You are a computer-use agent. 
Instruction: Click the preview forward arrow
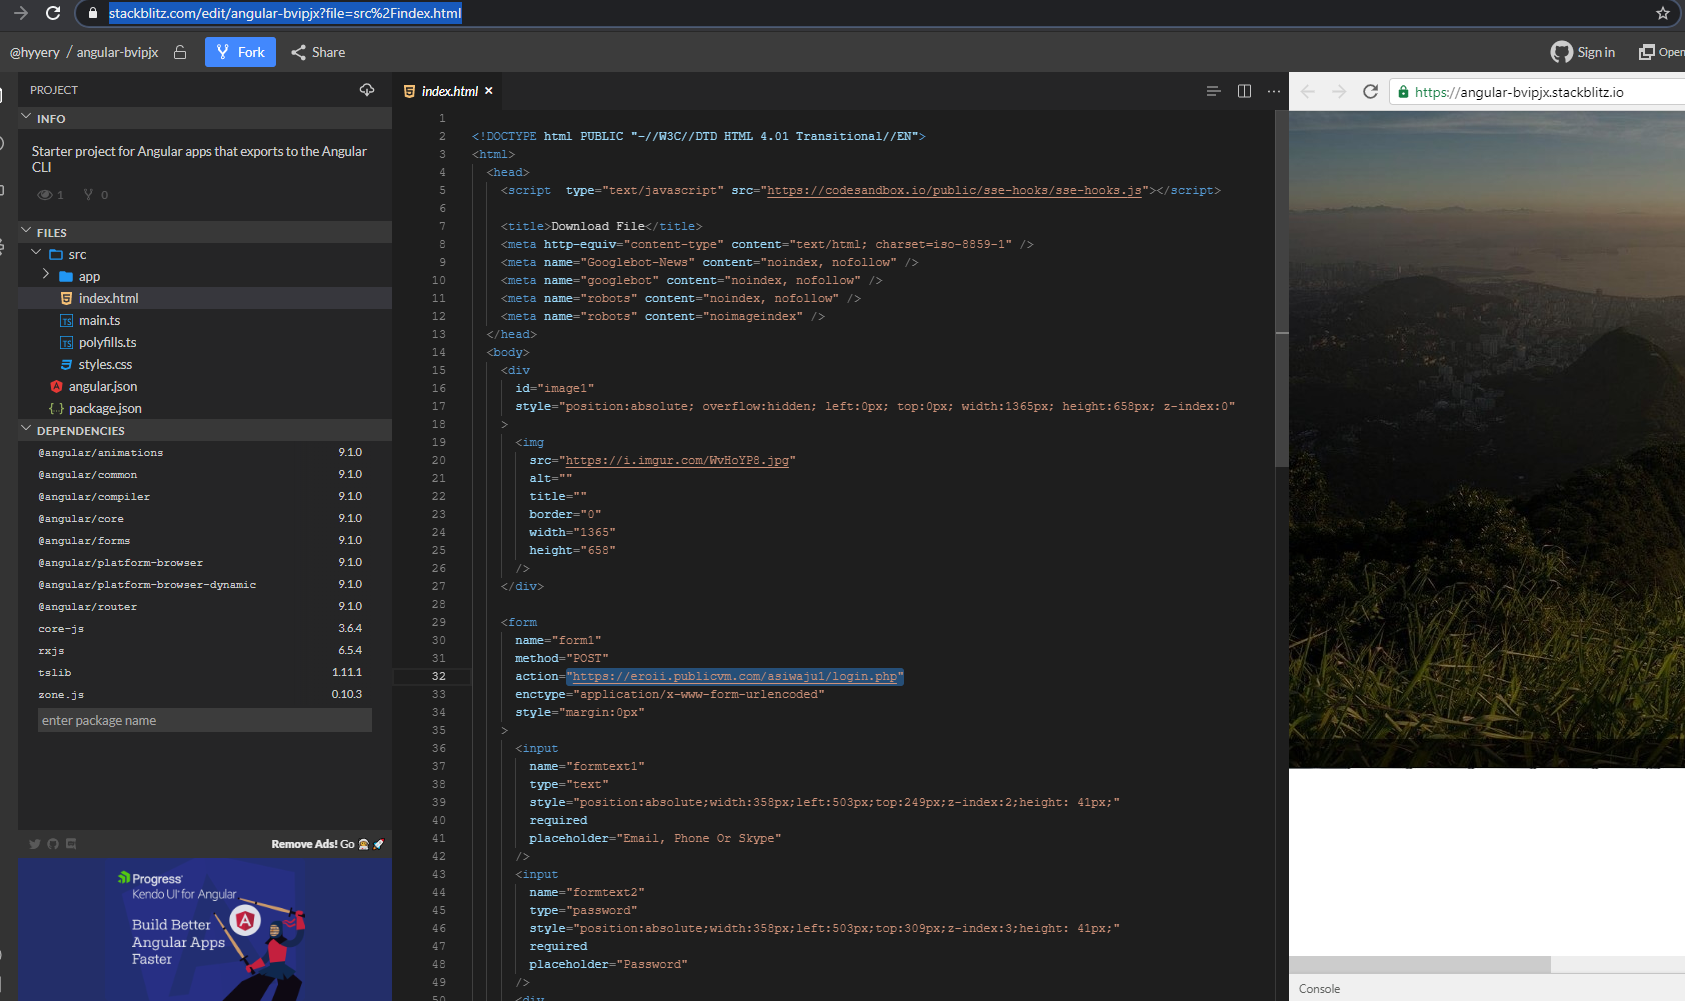click(1339, 92)
